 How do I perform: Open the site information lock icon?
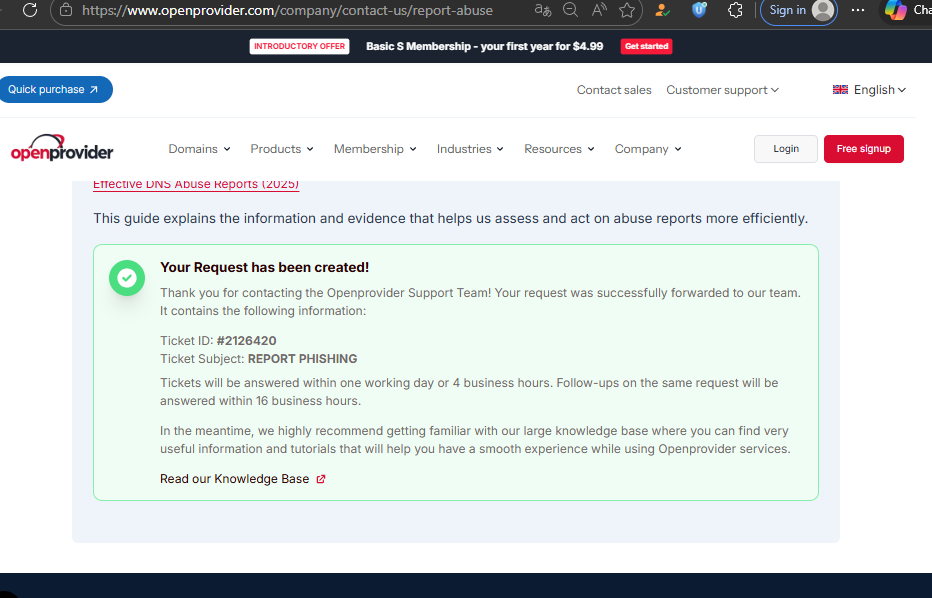(x=66, y=10)
